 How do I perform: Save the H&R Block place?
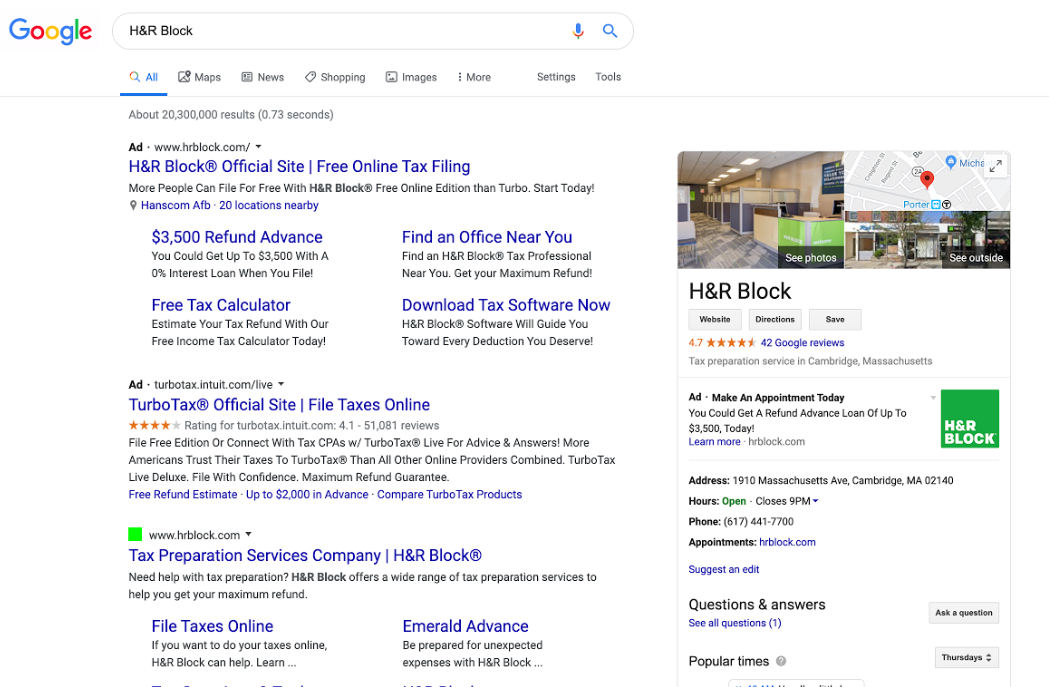coord(835,320)
